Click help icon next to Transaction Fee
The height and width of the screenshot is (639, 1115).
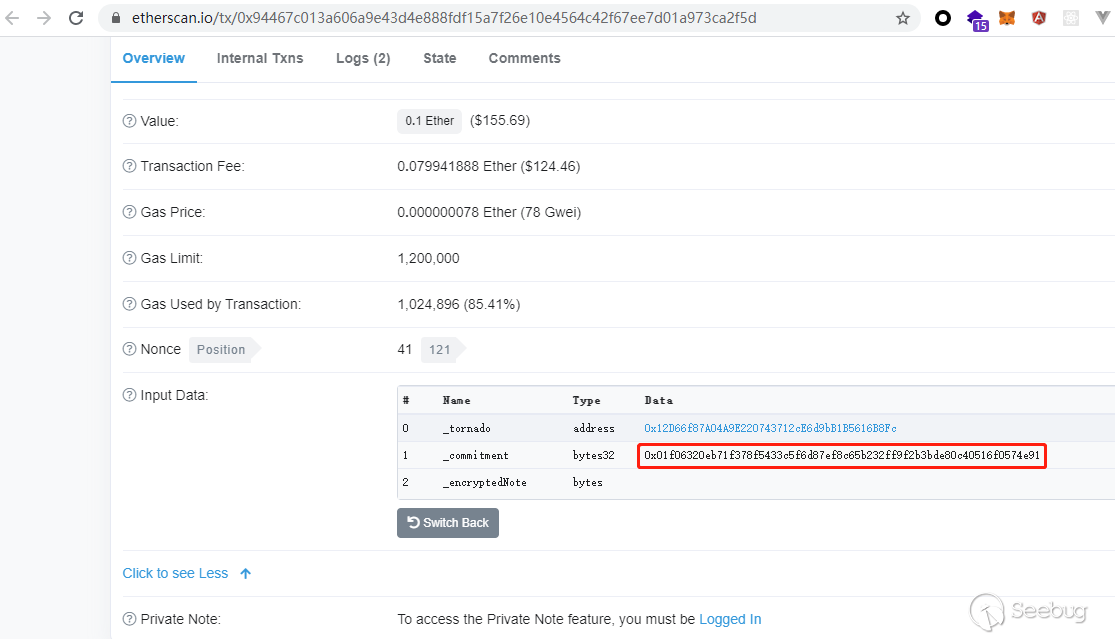[x=129, y=166]
